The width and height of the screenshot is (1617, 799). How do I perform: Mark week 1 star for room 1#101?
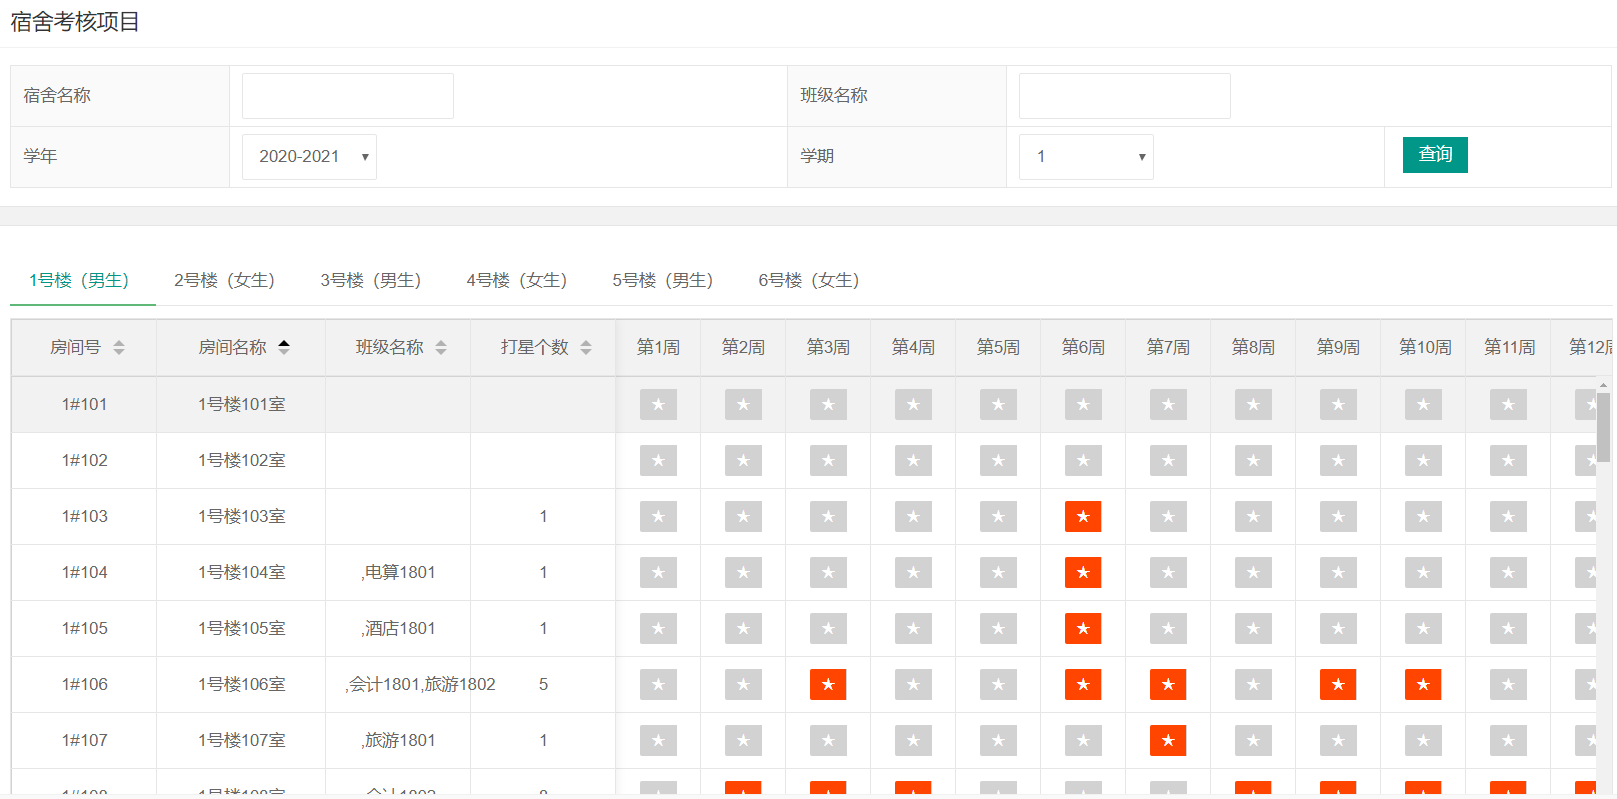tap(658, 404)
